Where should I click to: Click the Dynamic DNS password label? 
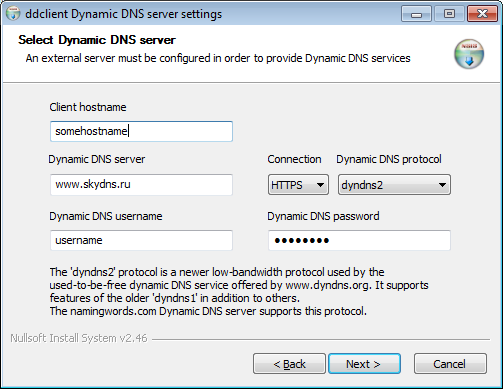pos(323,216)
